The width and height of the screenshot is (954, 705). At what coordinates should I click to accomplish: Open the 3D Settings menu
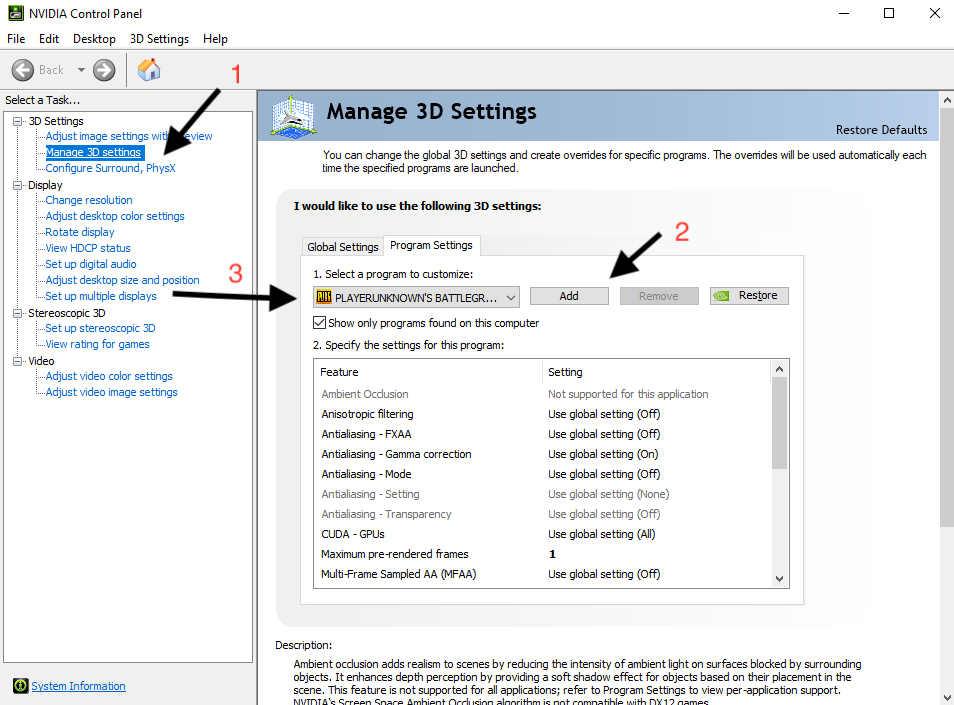pos(159,39)
